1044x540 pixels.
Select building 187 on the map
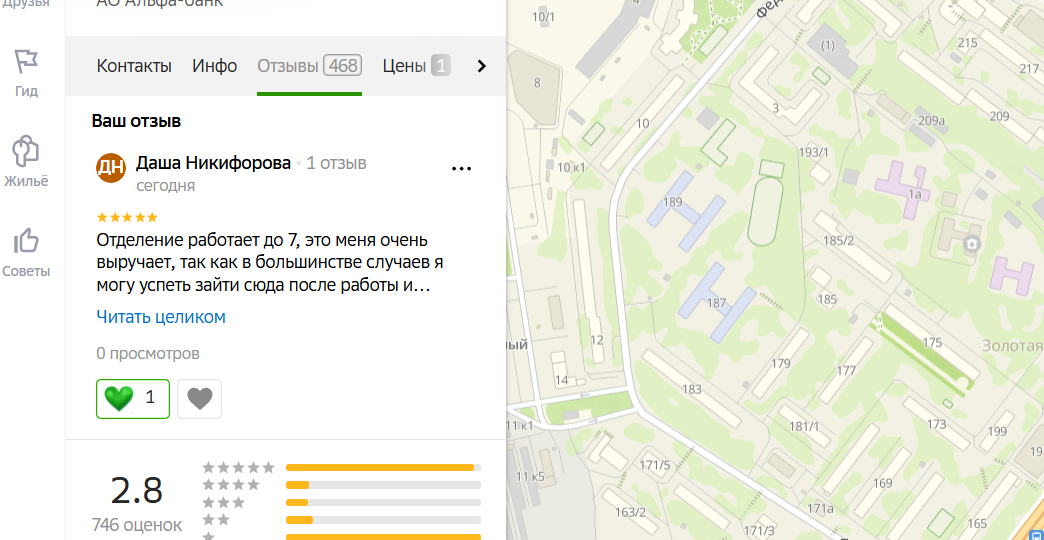point(717,303)
